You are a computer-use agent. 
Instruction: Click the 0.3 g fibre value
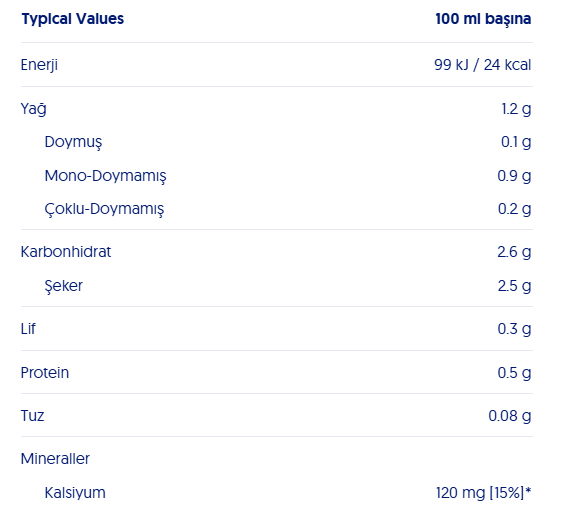(514, 329)
